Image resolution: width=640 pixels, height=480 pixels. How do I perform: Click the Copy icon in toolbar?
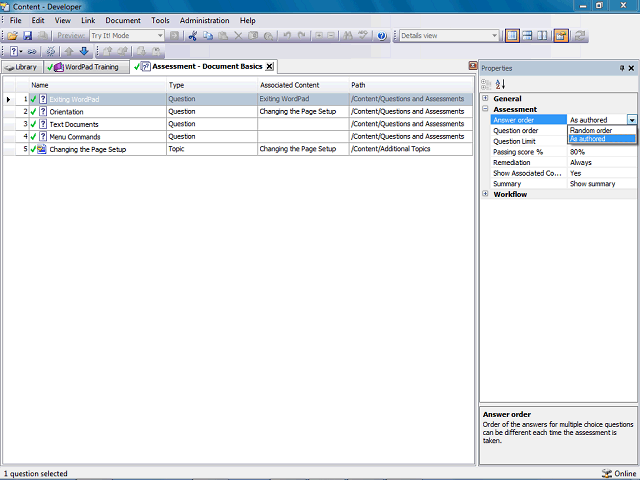click(208, 36)
